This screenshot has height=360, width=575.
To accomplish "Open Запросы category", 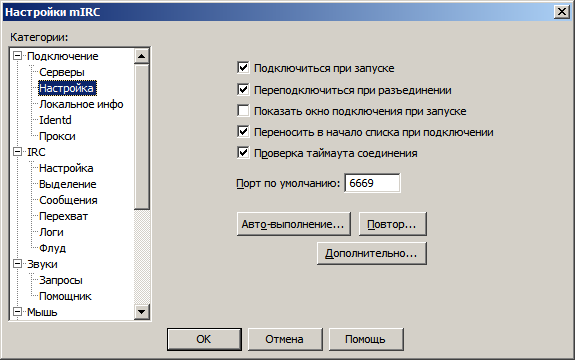I will pyautogui.click(x=61, y=280).
